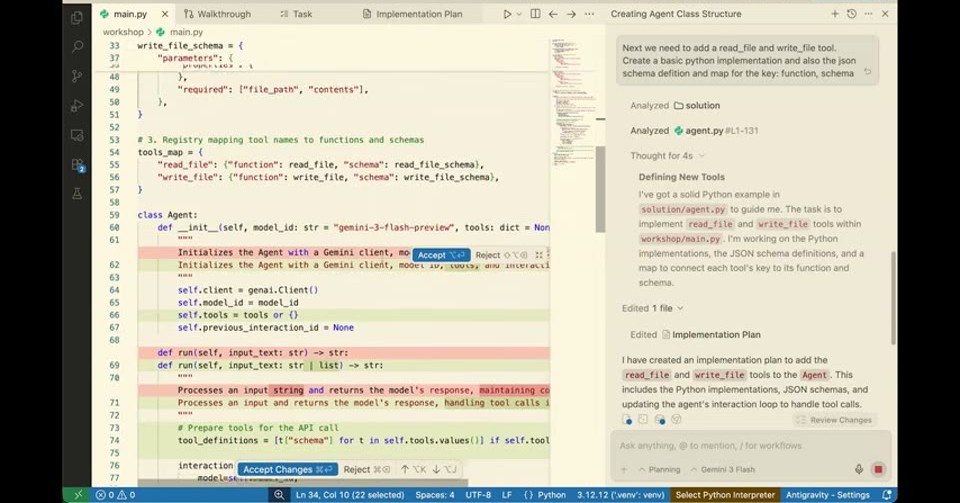Click the Accept Changes button
960x503 pixels.
coord(287,469)
